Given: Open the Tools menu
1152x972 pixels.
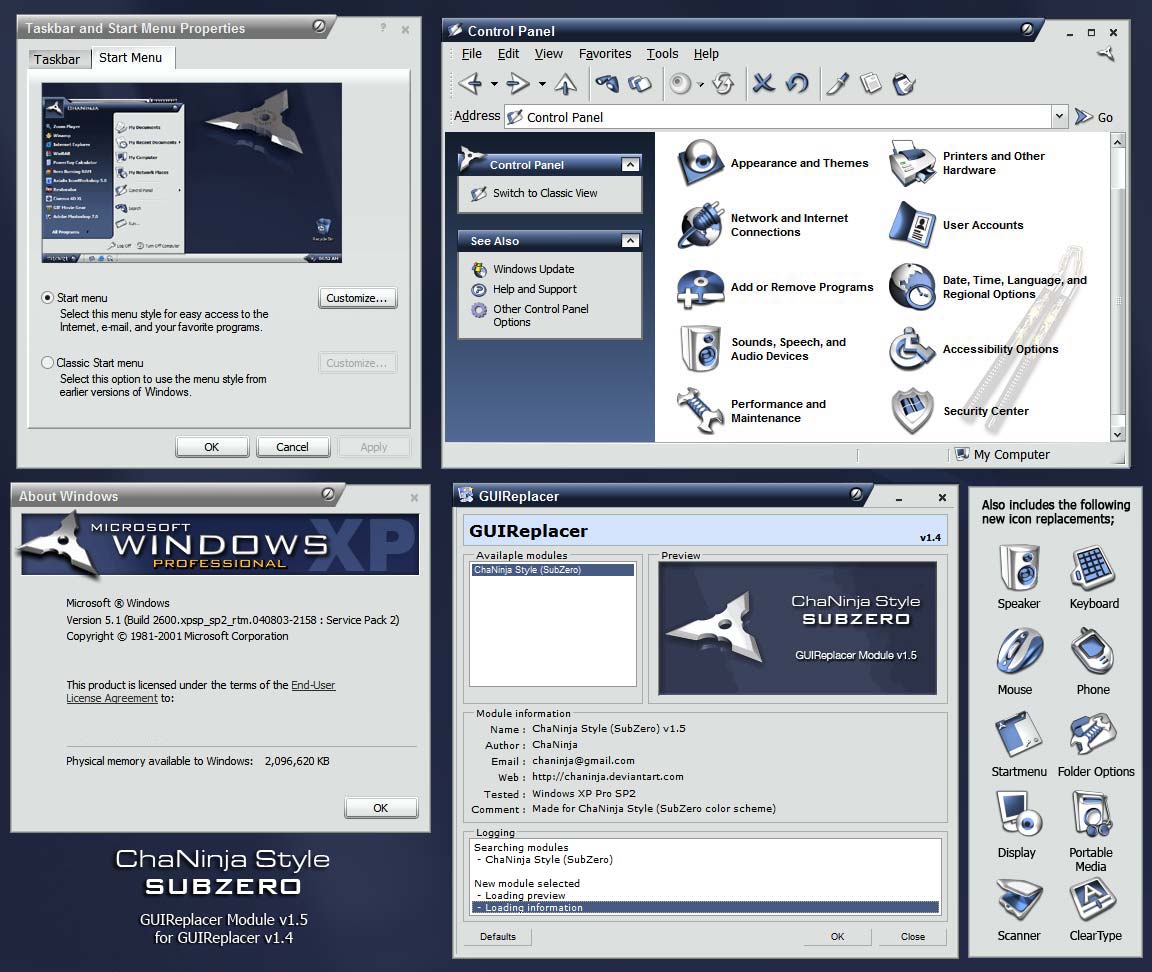Looking at the screenshot, I should coord(662,54).
